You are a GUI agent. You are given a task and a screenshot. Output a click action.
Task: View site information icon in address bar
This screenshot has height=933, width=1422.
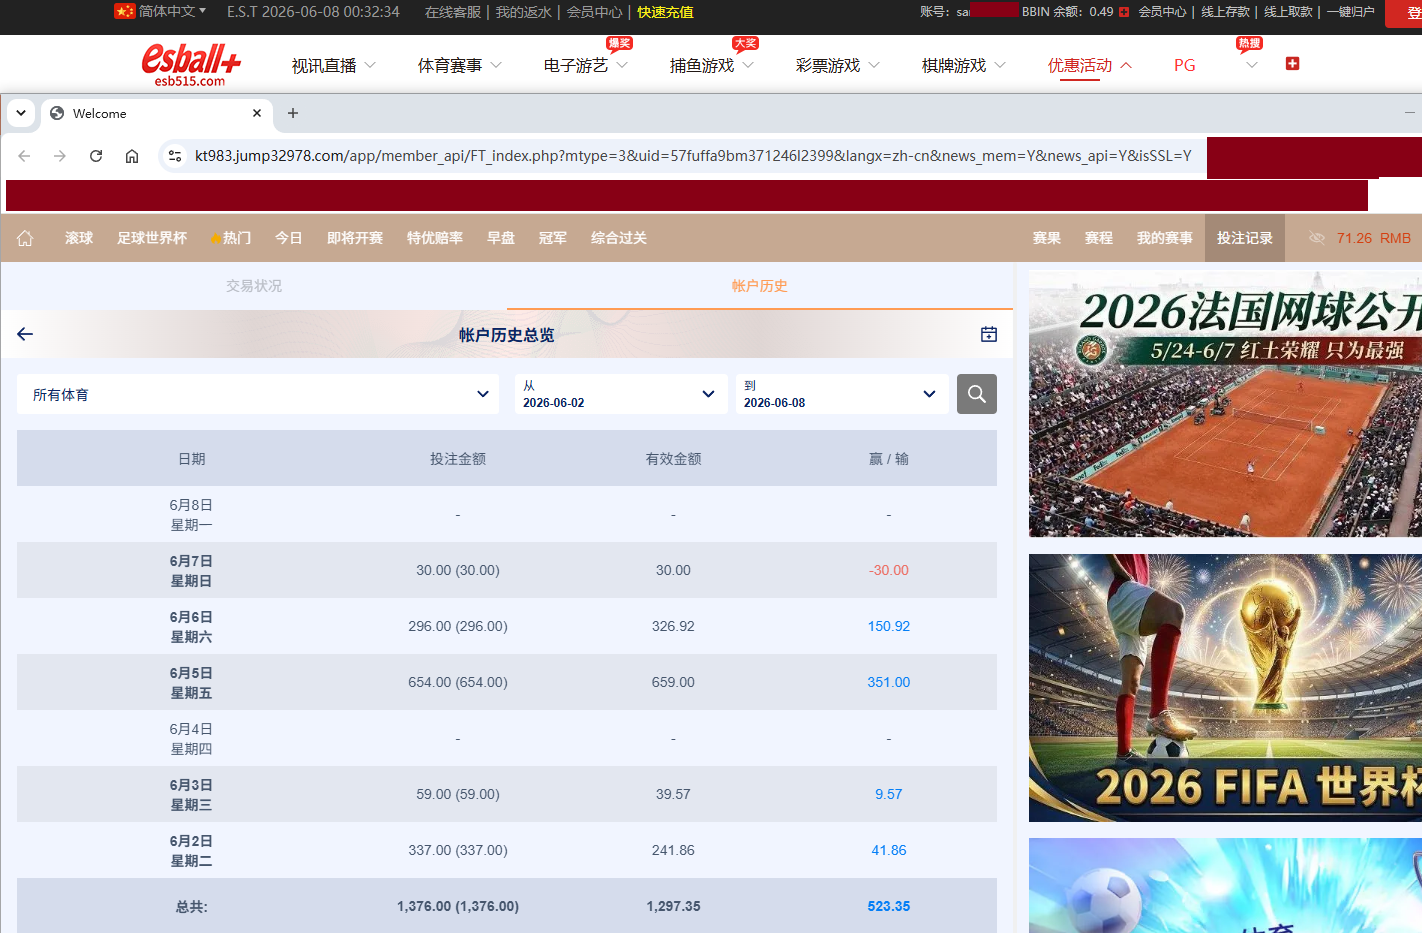pos(175,156)
